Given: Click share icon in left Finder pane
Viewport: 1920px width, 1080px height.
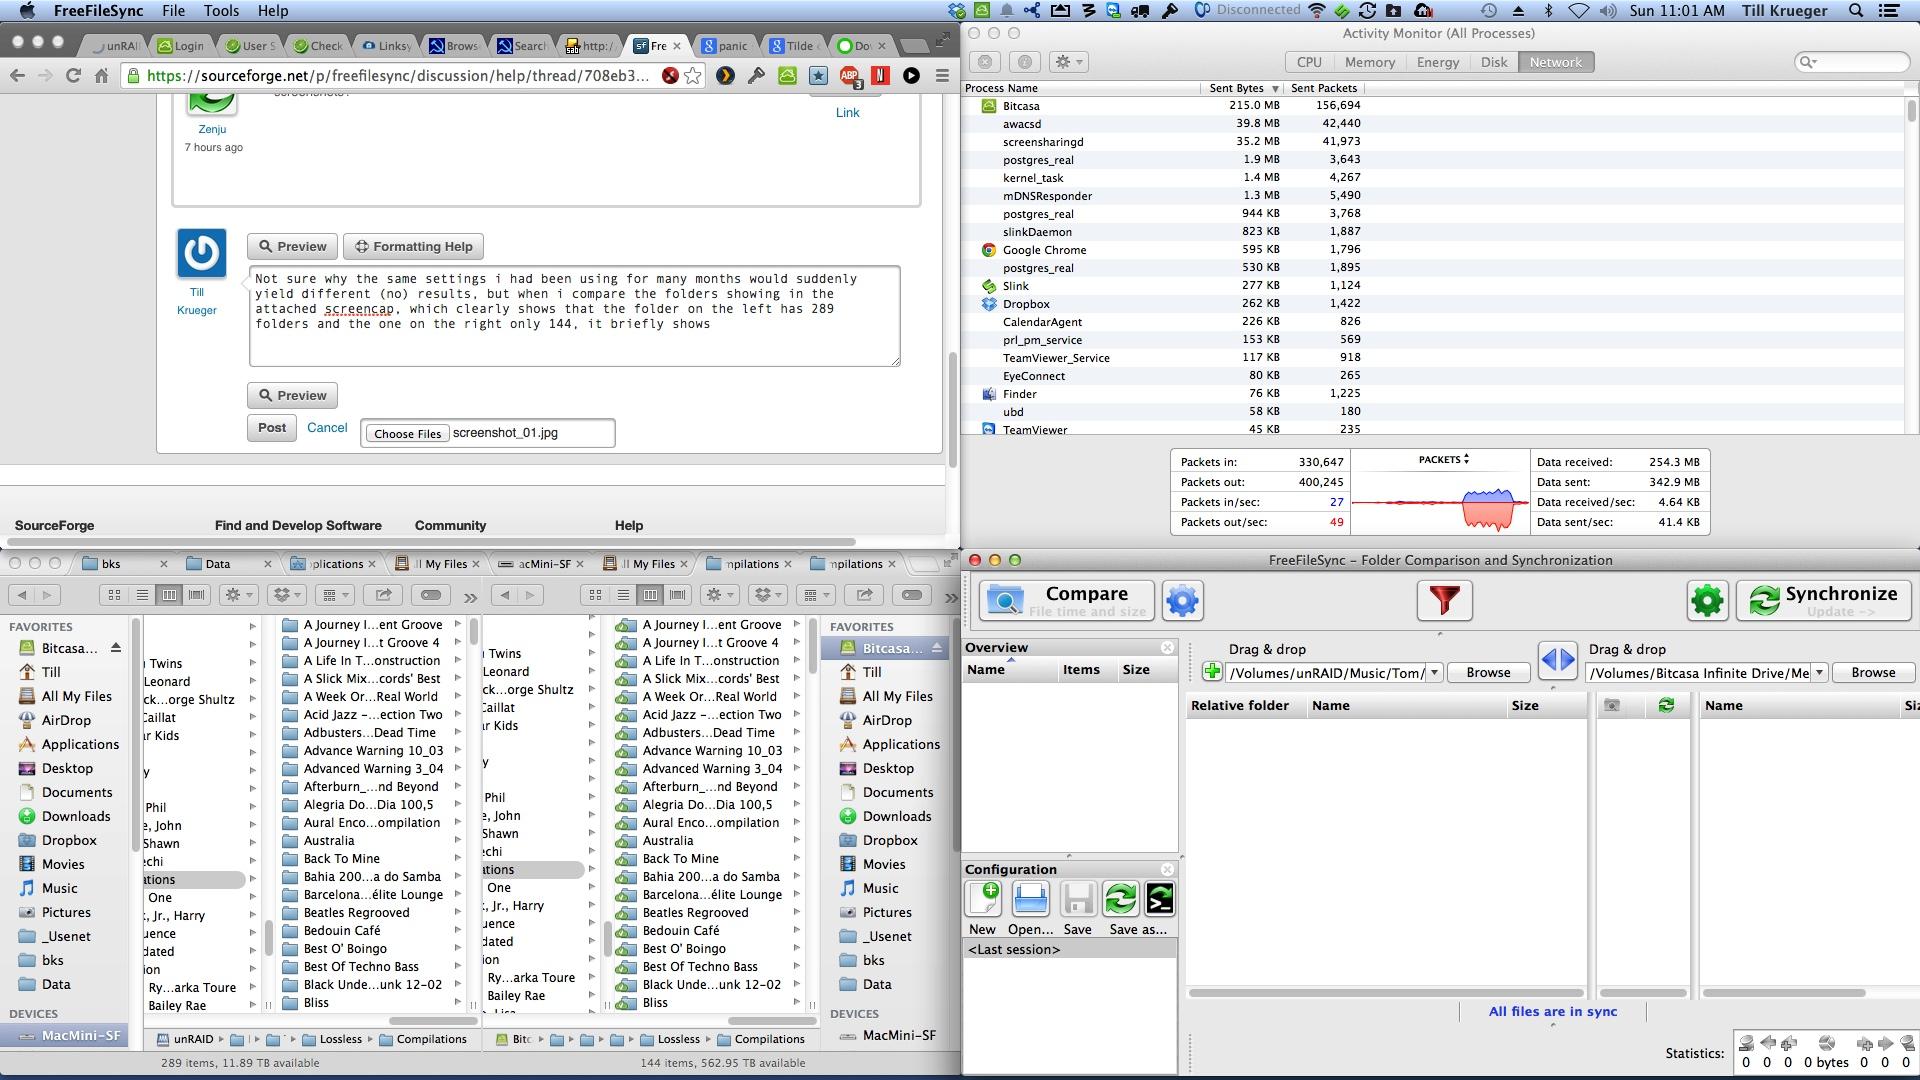Looking at the screenshot, I should (383, 595).
